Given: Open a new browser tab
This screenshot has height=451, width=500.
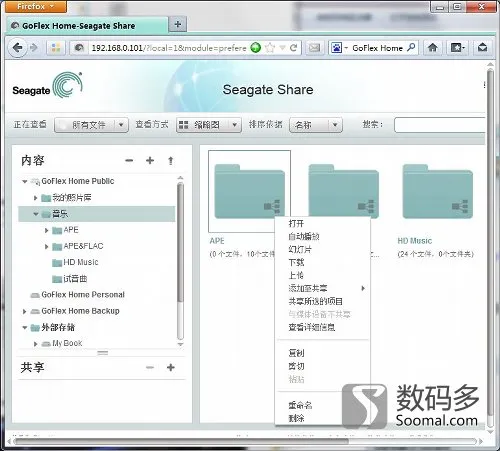Looking at the screenshot, I should 178,24.
